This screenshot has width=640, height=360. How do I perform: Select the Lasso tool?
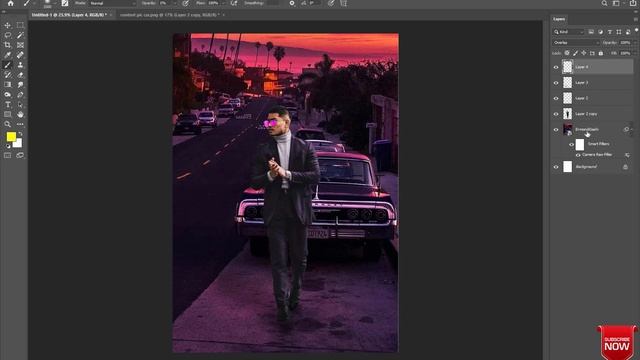click(x=7, y=35)
